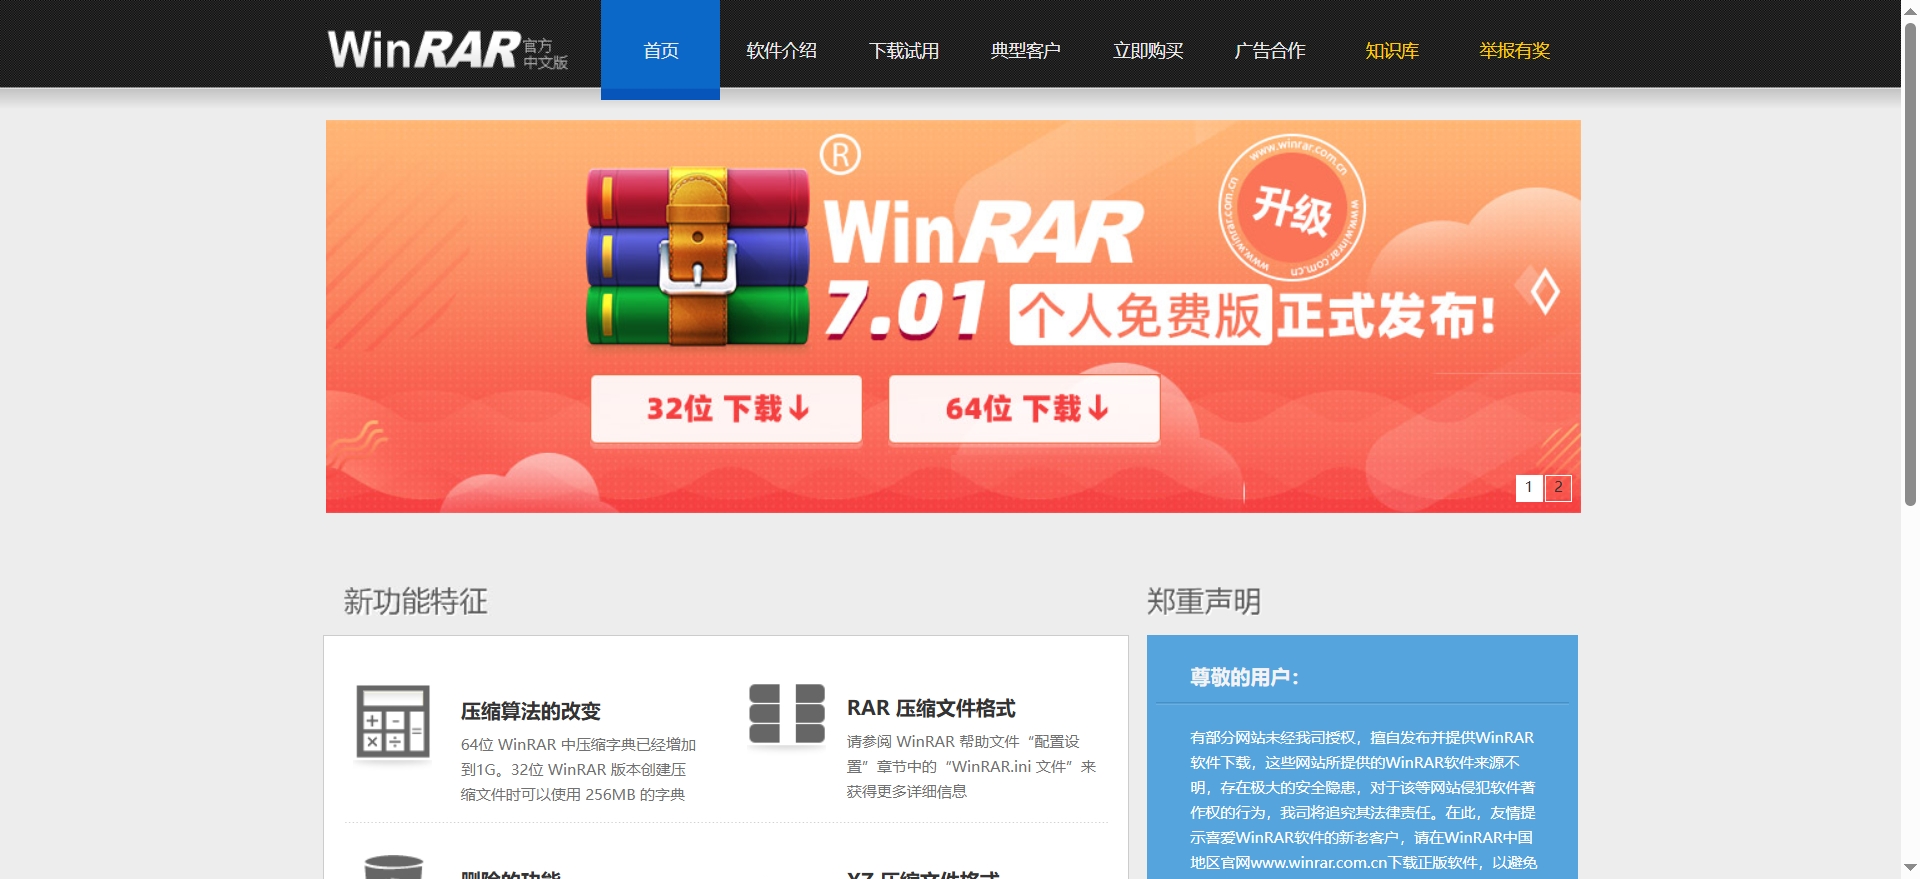The image size is (1920, 879).
Task: Click the WinRAR books archive icon
Action: point(697,257)
